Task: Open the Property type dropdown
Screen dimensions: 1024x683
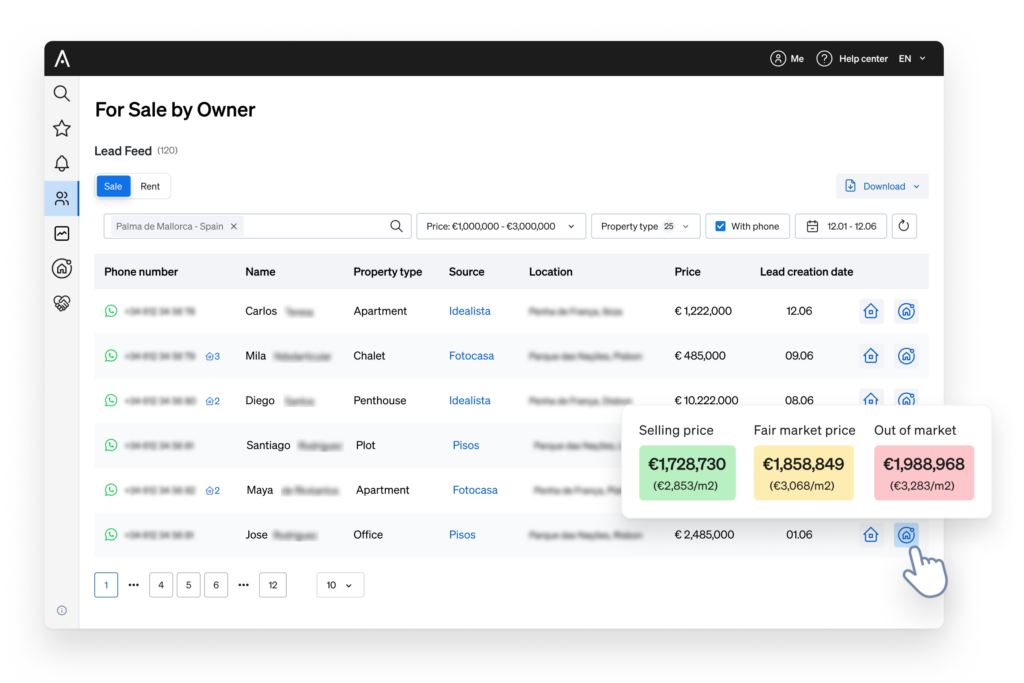Action: click(645, 226)
